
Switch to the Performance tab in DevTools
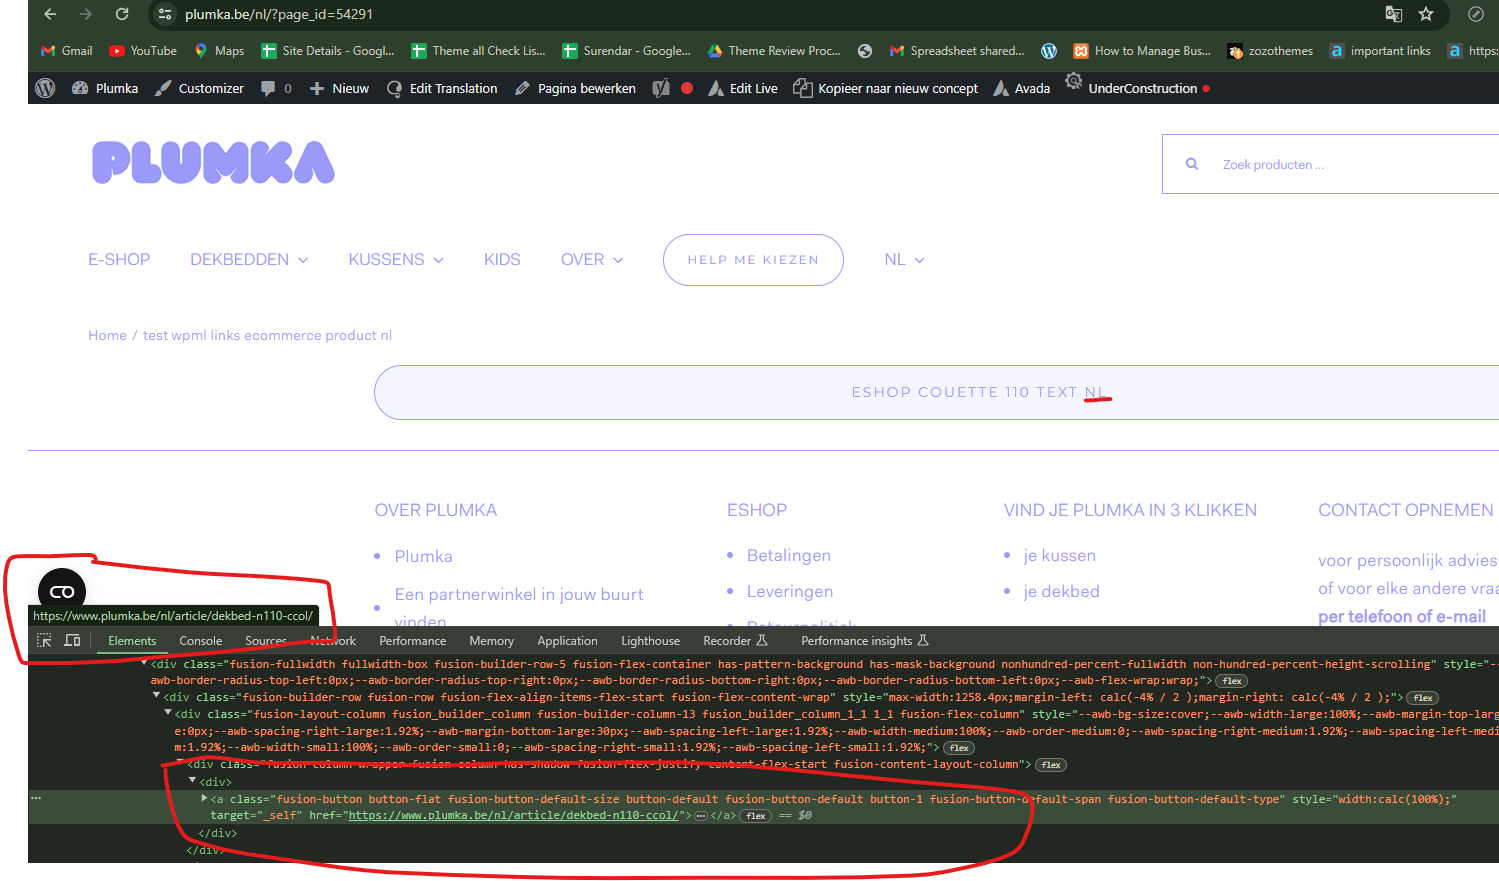412,641
